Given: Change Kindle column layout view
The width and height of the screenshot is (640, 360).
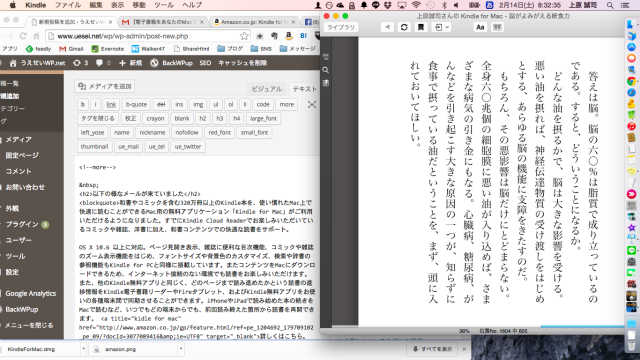Looking at the screenshot, I should pos(497,27).
